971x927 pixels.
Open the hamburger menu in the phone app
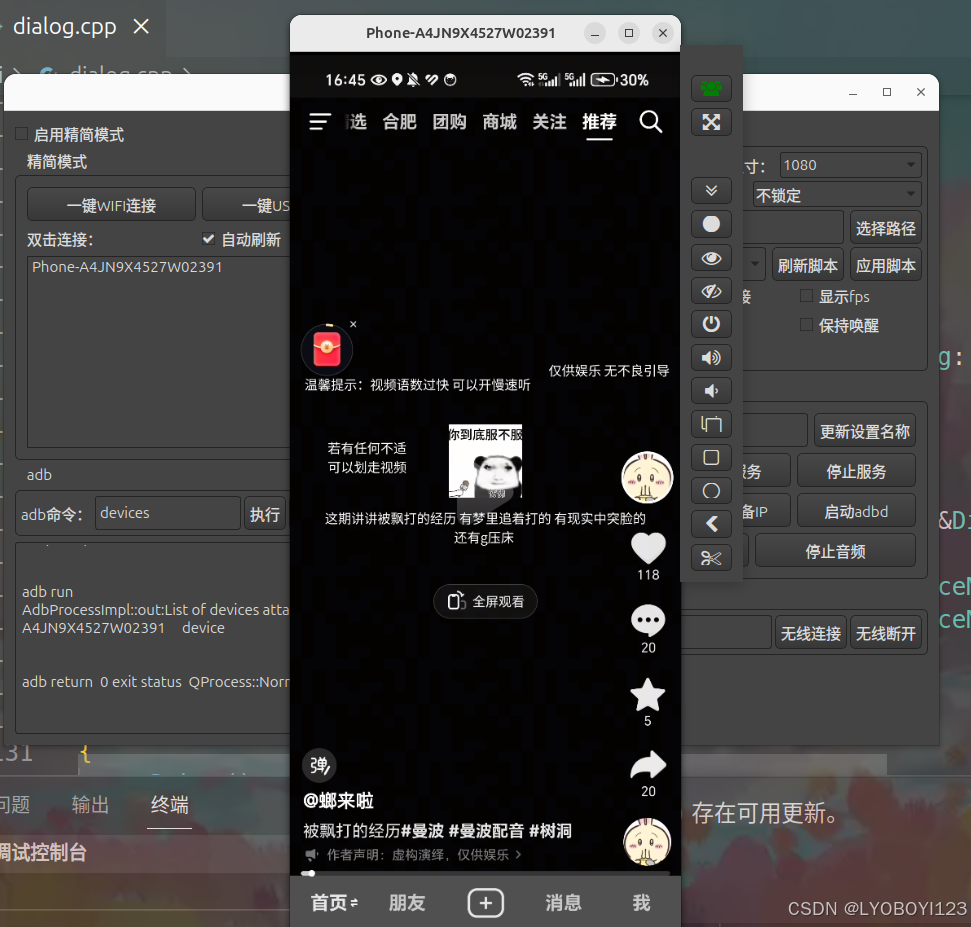point(320,121)
